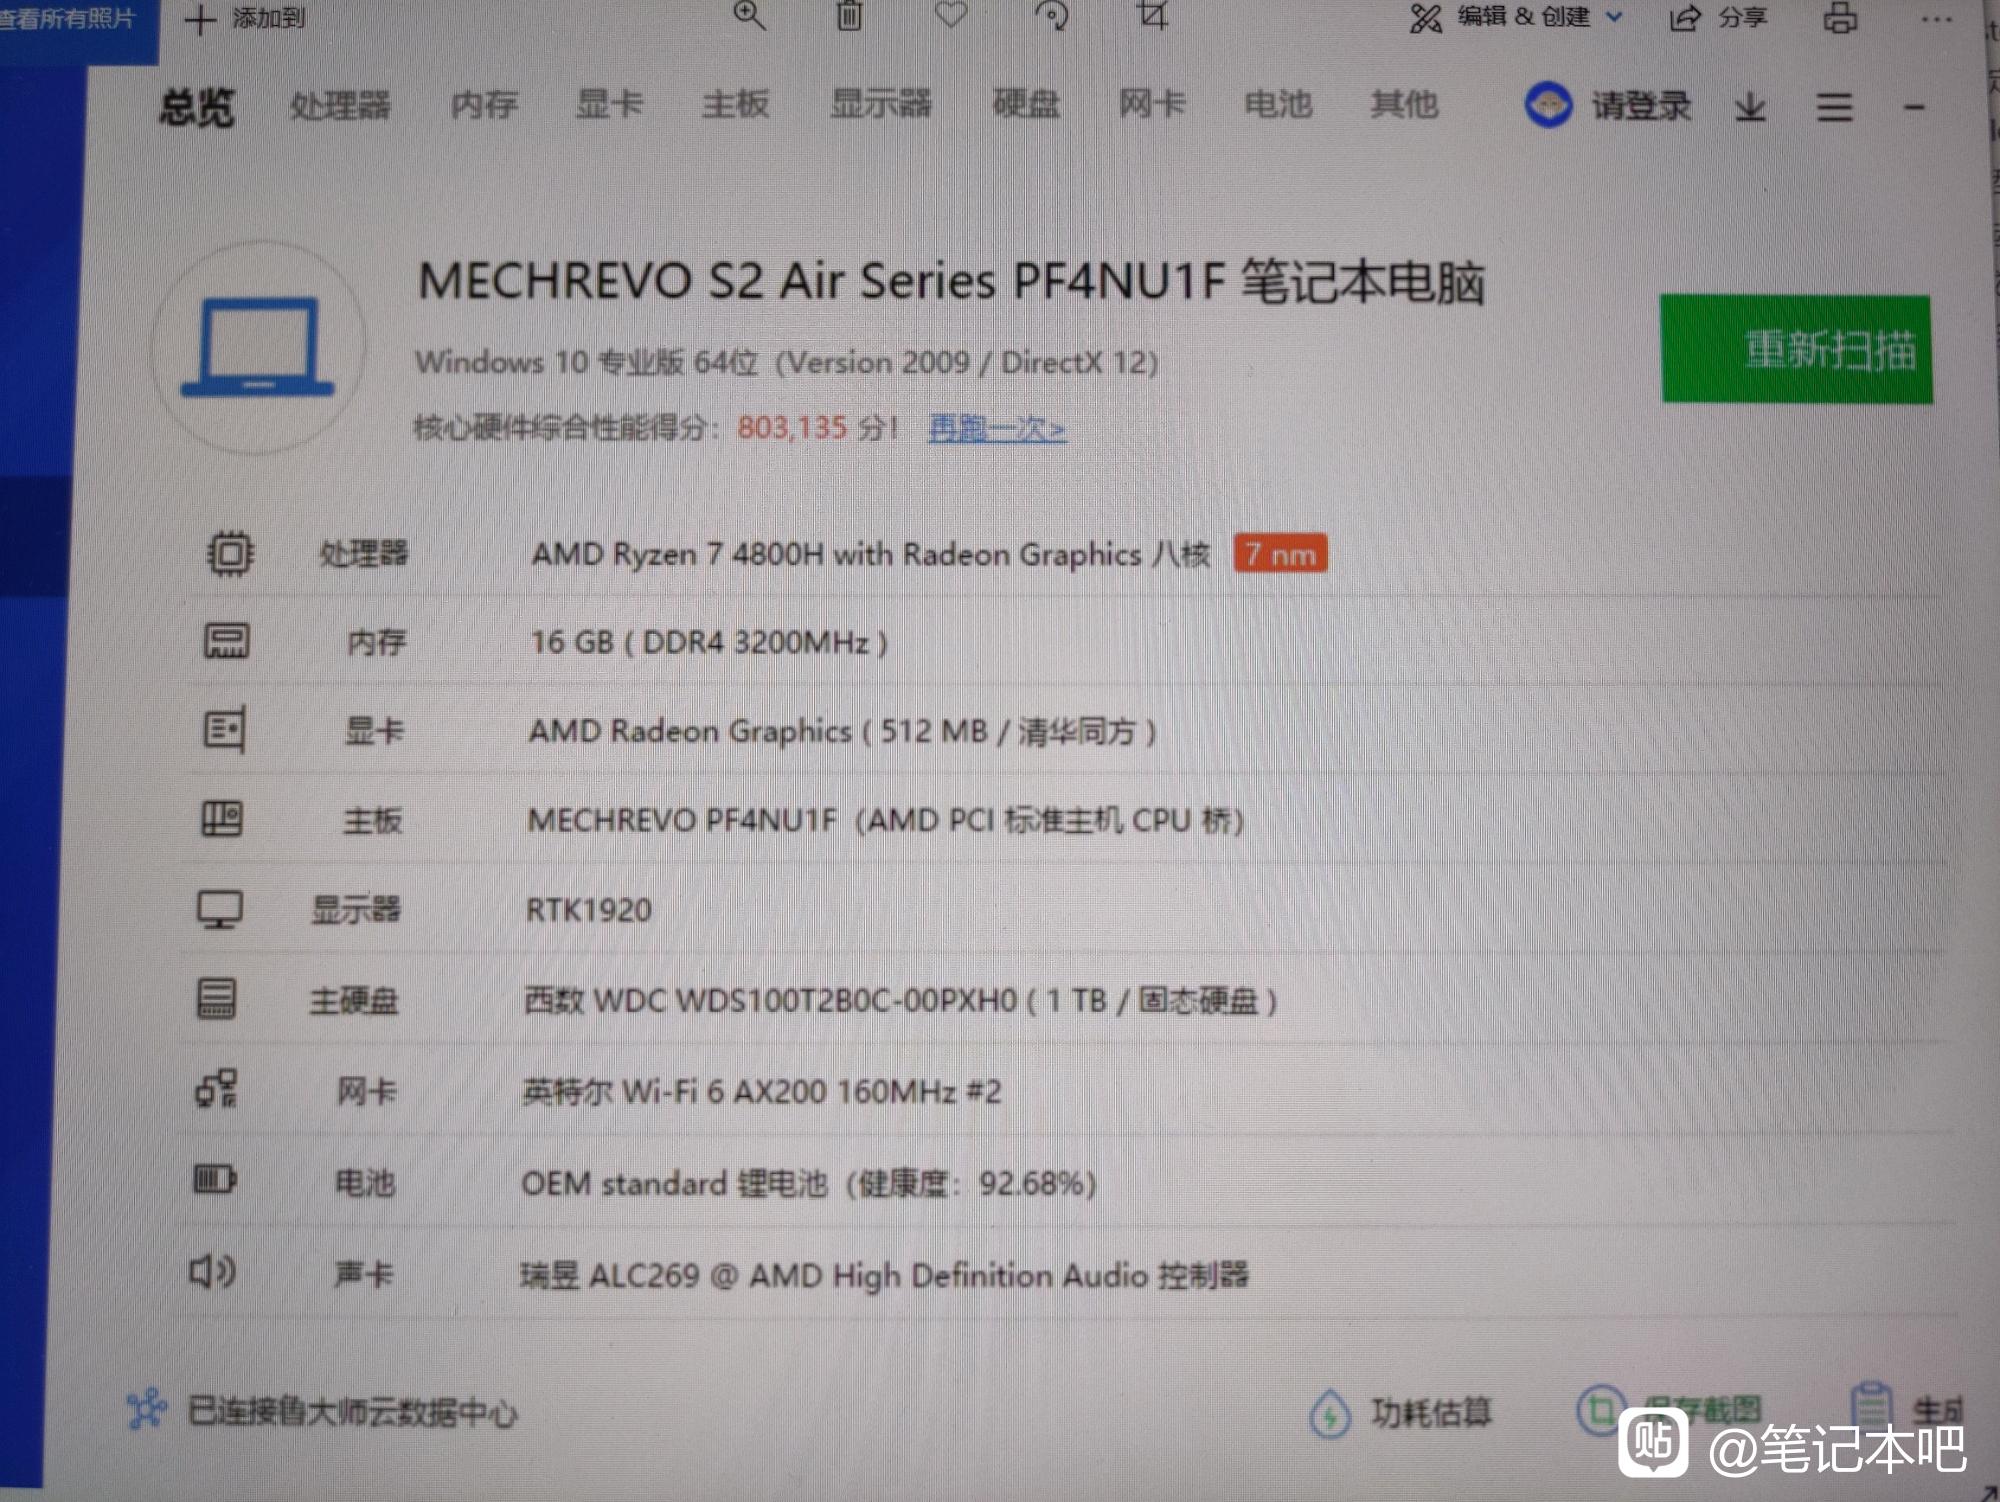Click the AMD Ryzen 7 4800H text
This screenshot has height=1502, width=2000.
pos(871,554)
